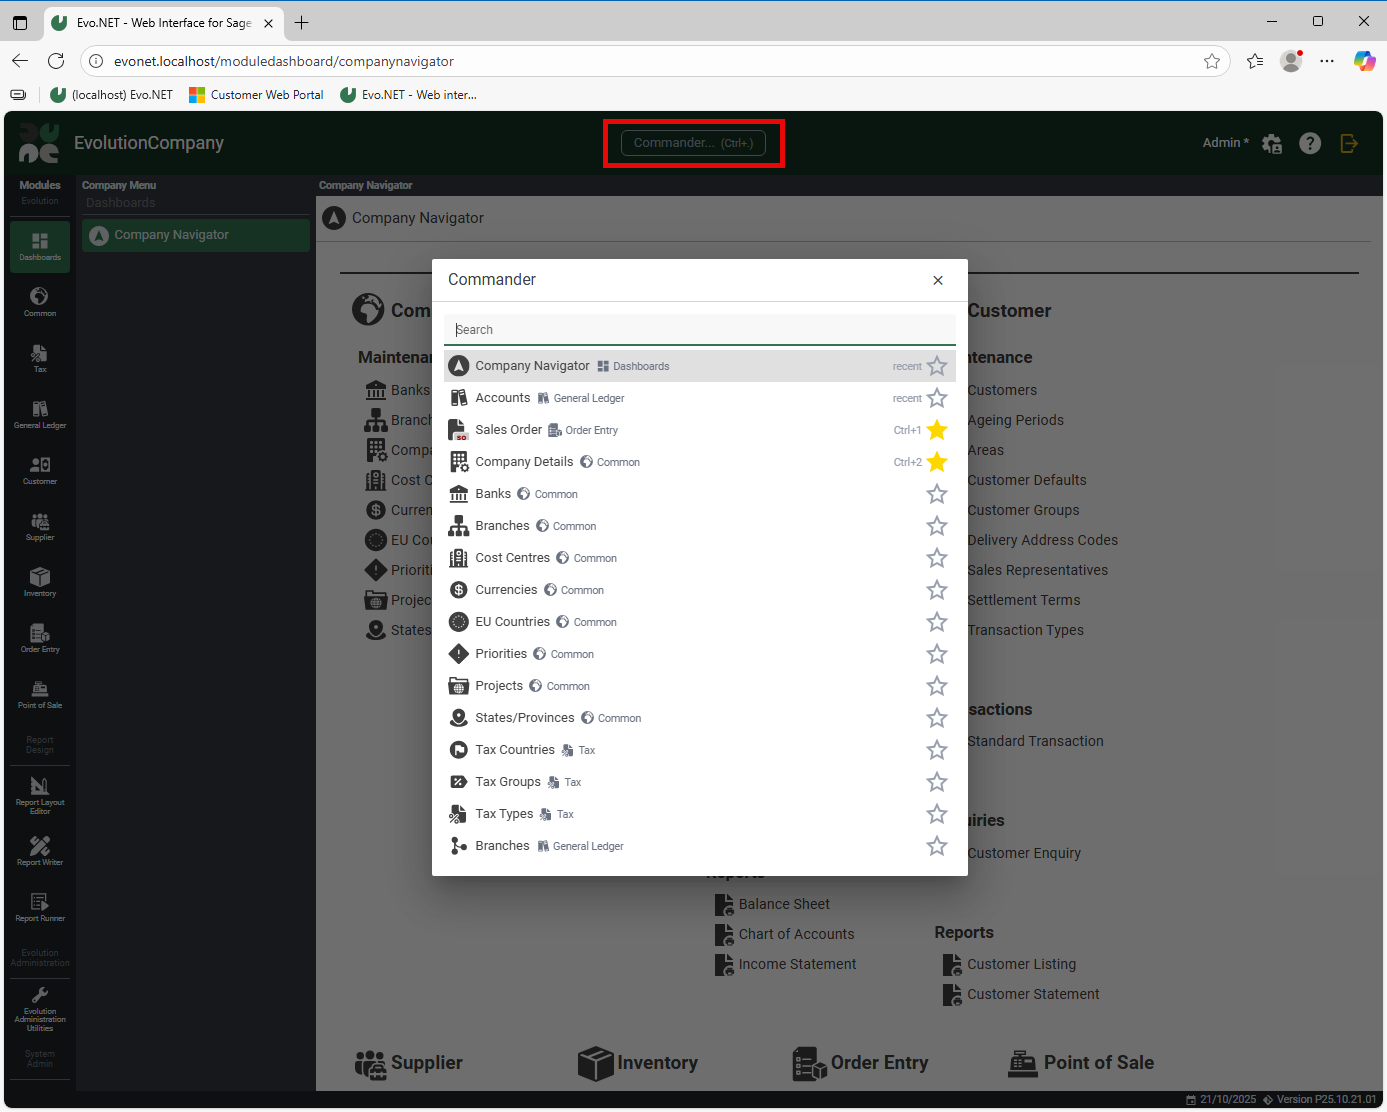
Task: Open the General Ledger module in sidebar
Action: click(x=40, y=414)
